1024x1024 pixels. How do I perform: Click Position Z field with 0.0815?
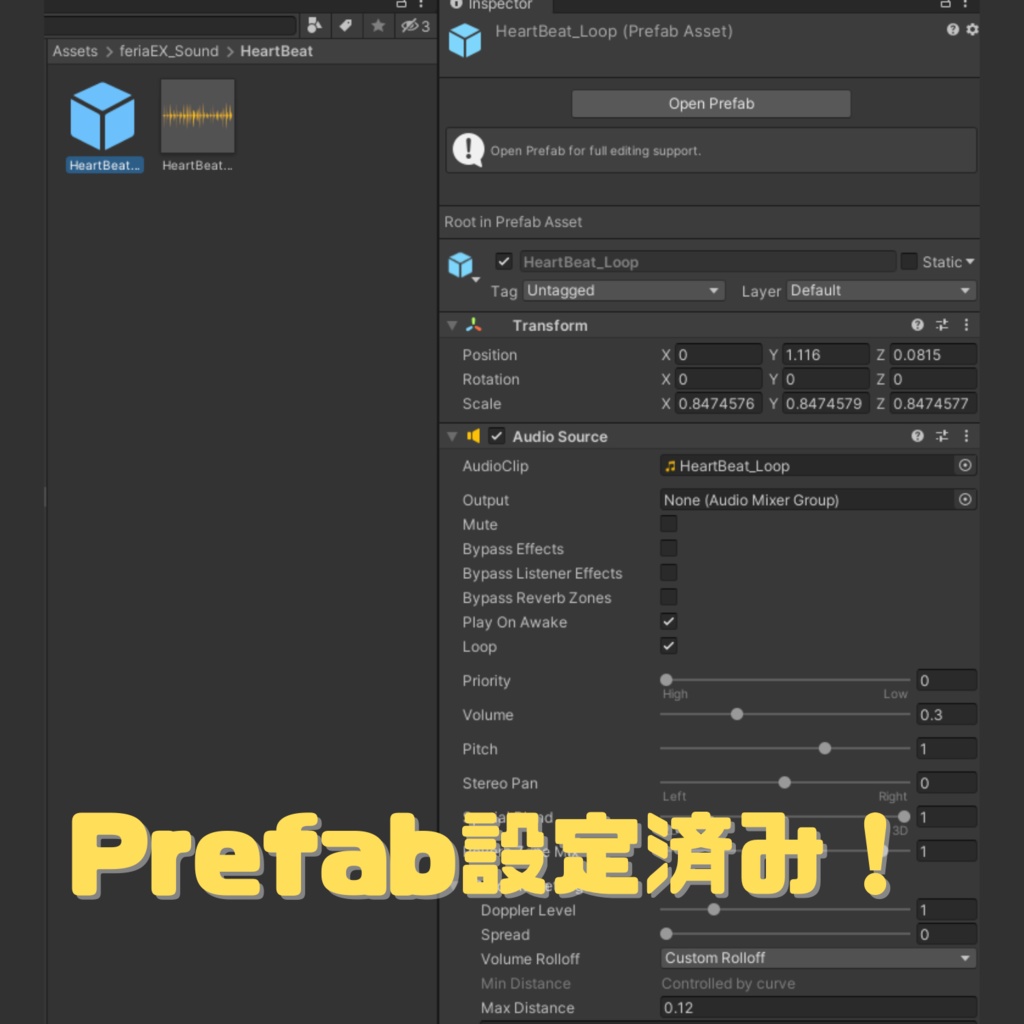933,355
